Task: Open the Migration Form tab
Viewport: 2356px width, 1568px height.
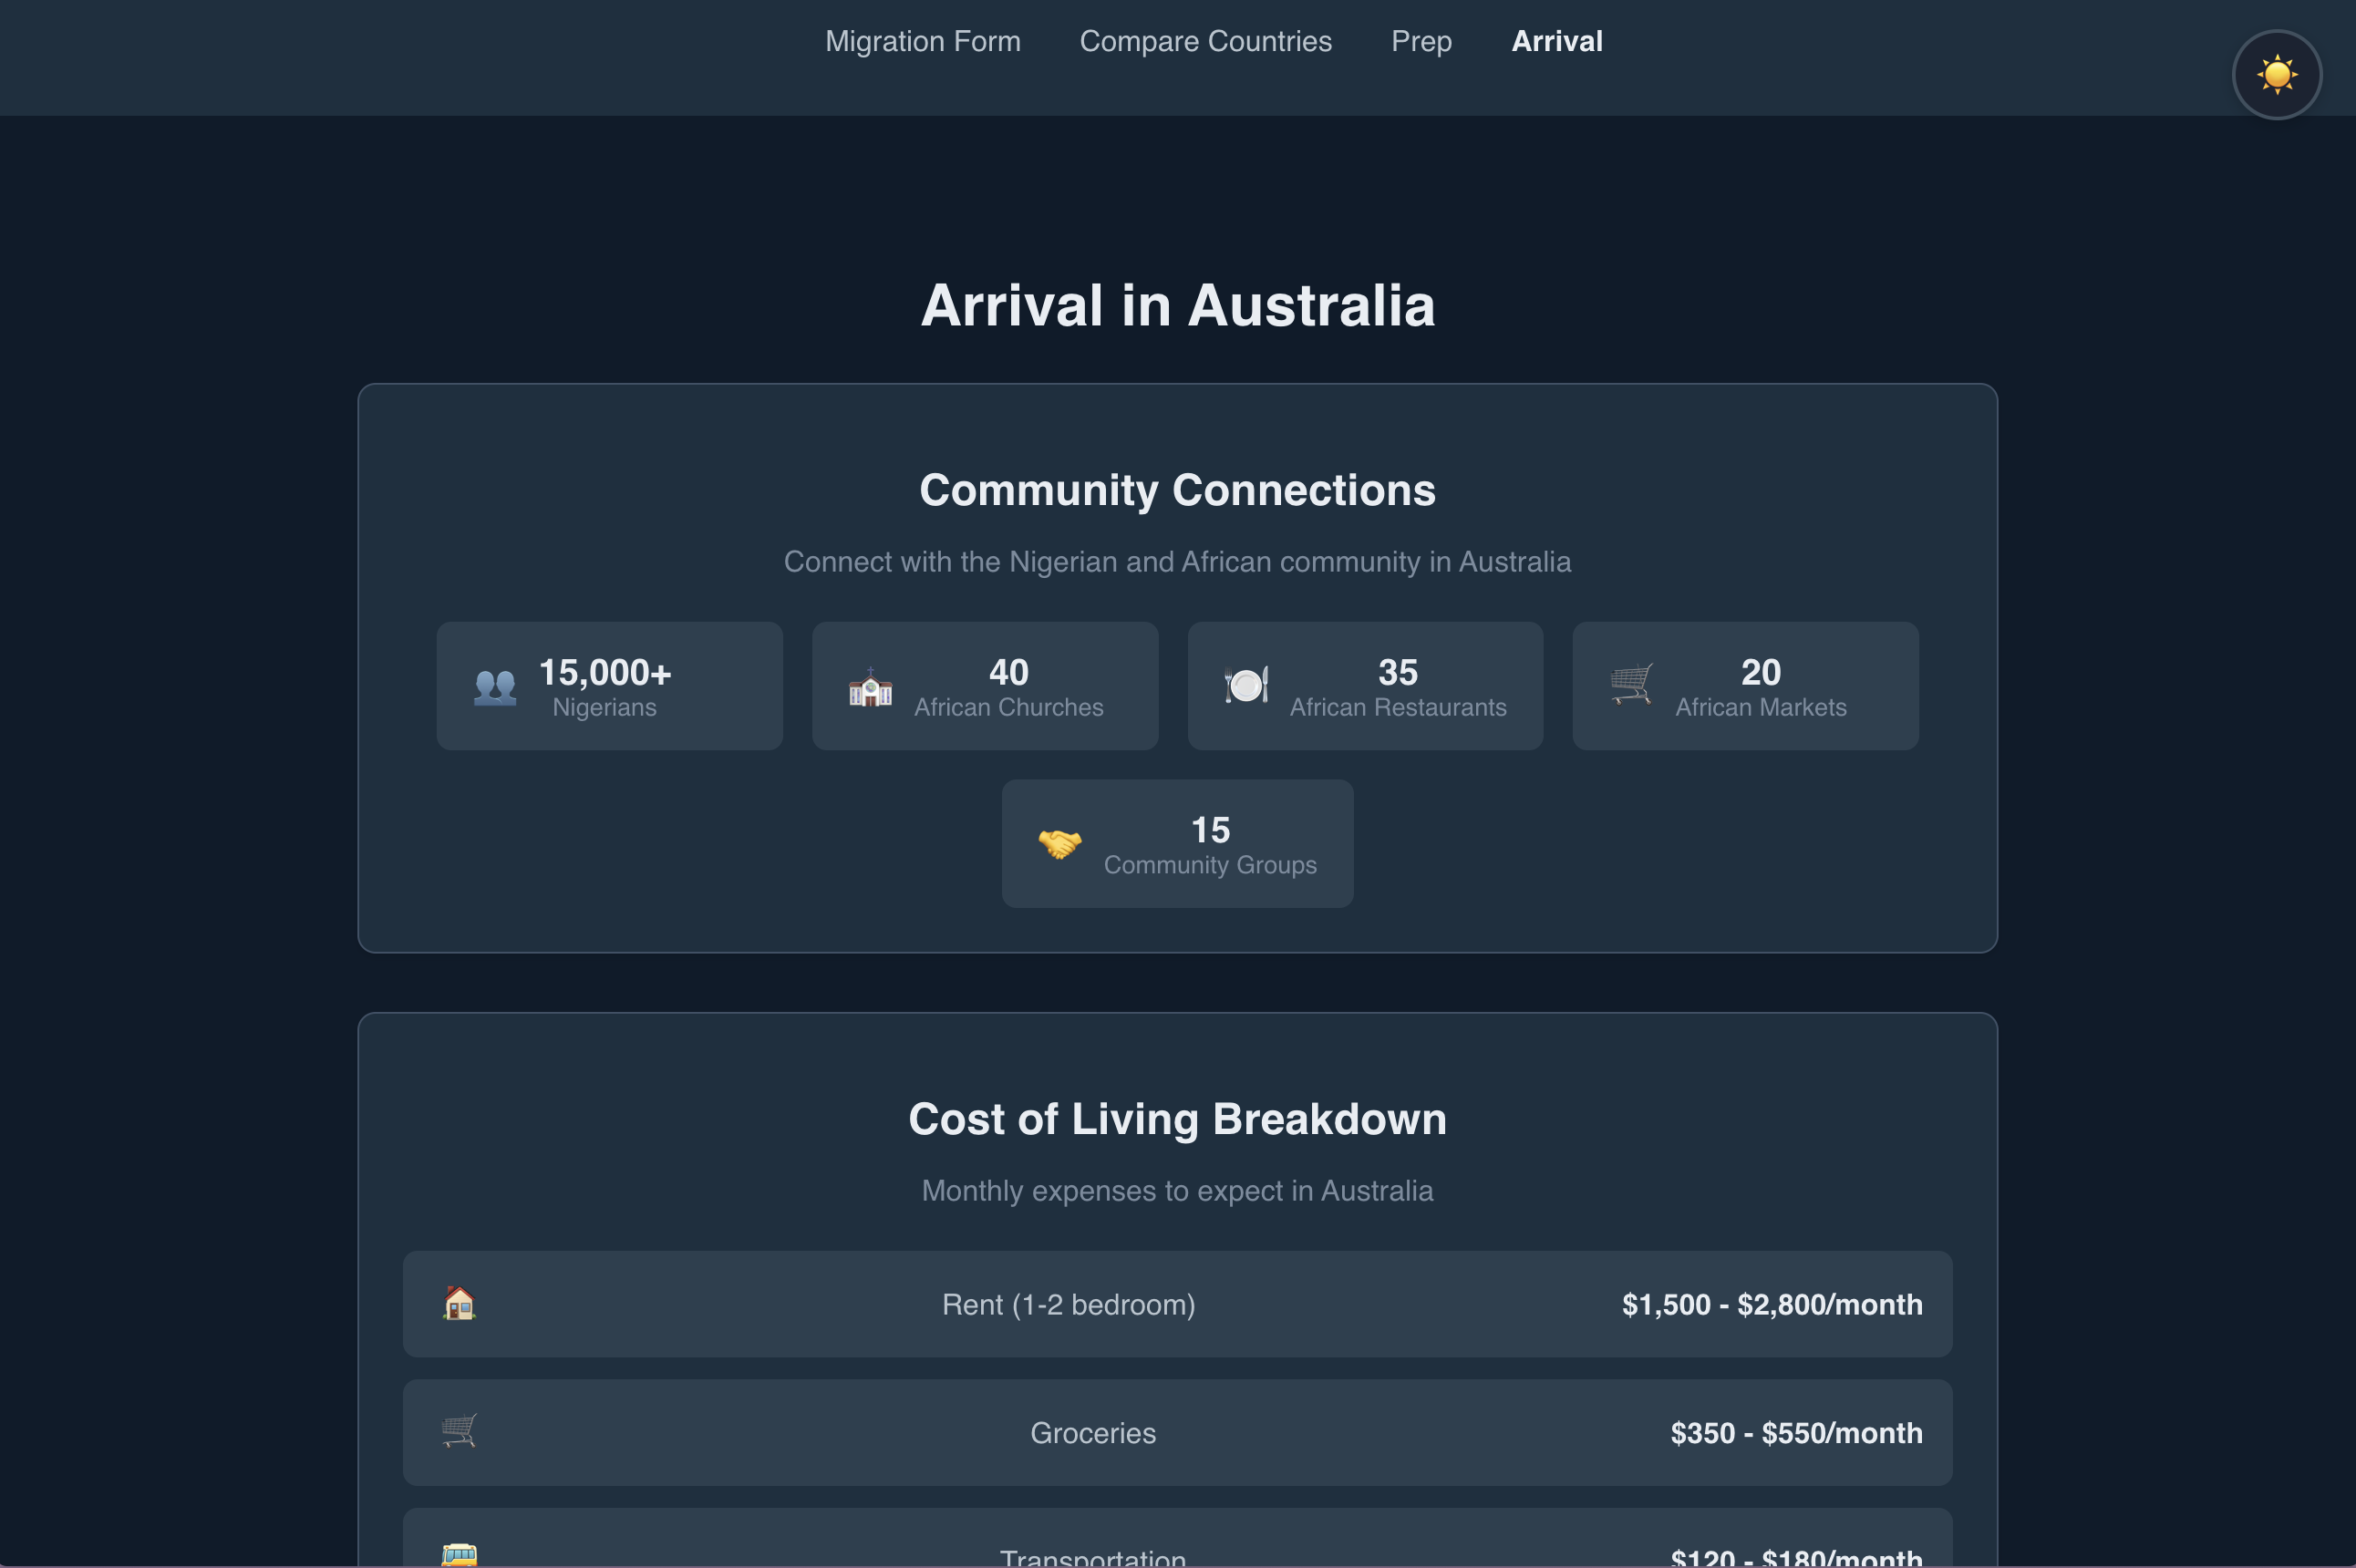Action: tap(922, 41)
